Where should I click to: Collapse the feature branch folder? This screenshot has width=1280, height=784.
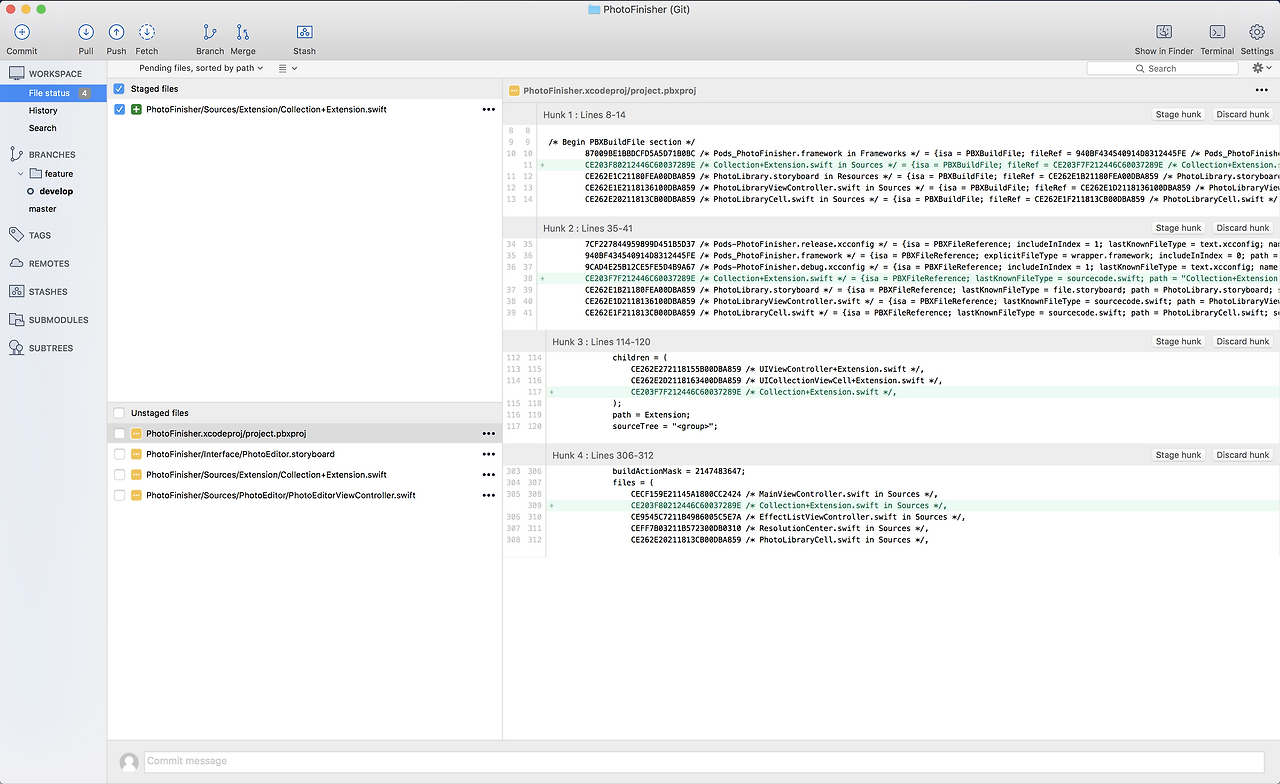(21, 173)
